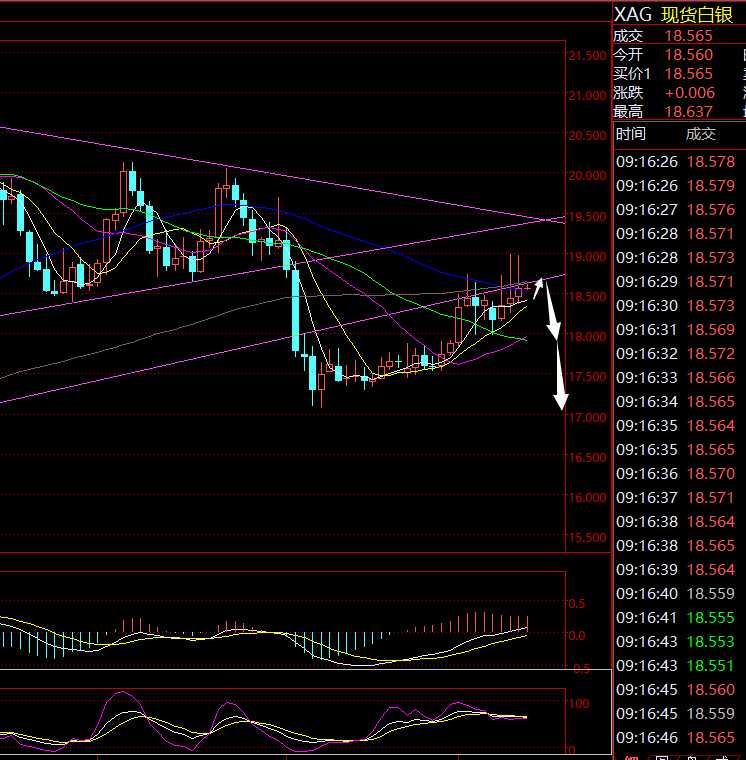Click the 21.000 price axis label

click(587, 95)
